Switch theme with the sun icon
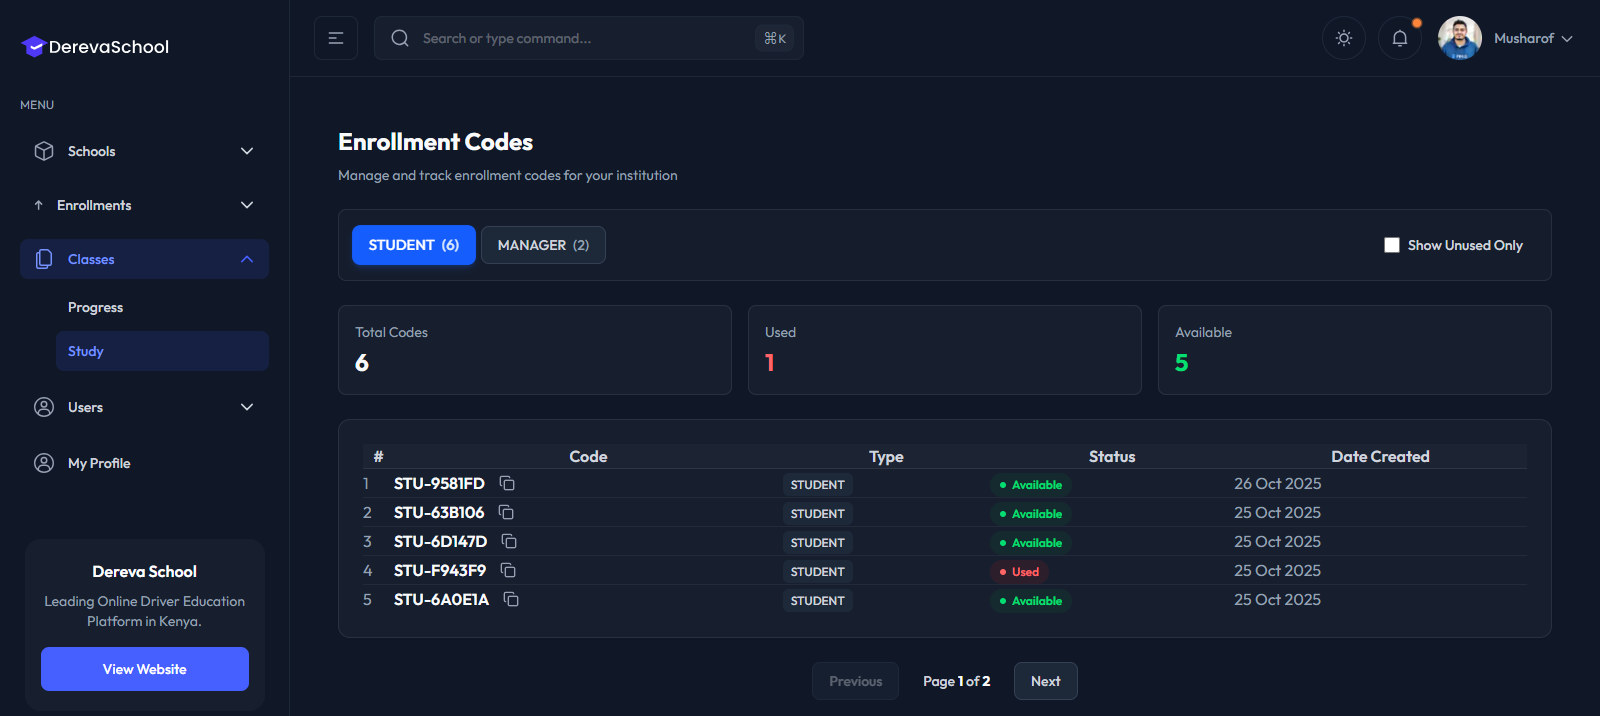The height and width of the screenshot is (716, 1600). coord(1344,38)
